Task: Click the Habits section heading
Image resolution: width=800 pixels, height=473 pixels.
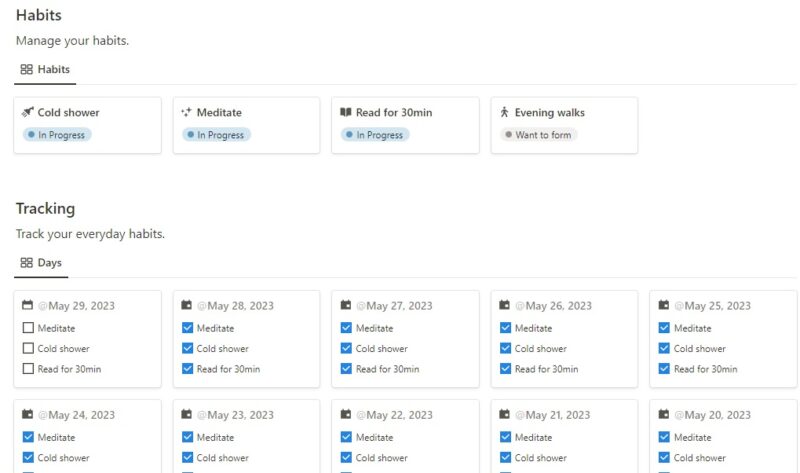Action: pyautogui.click(x=39, y=15)
